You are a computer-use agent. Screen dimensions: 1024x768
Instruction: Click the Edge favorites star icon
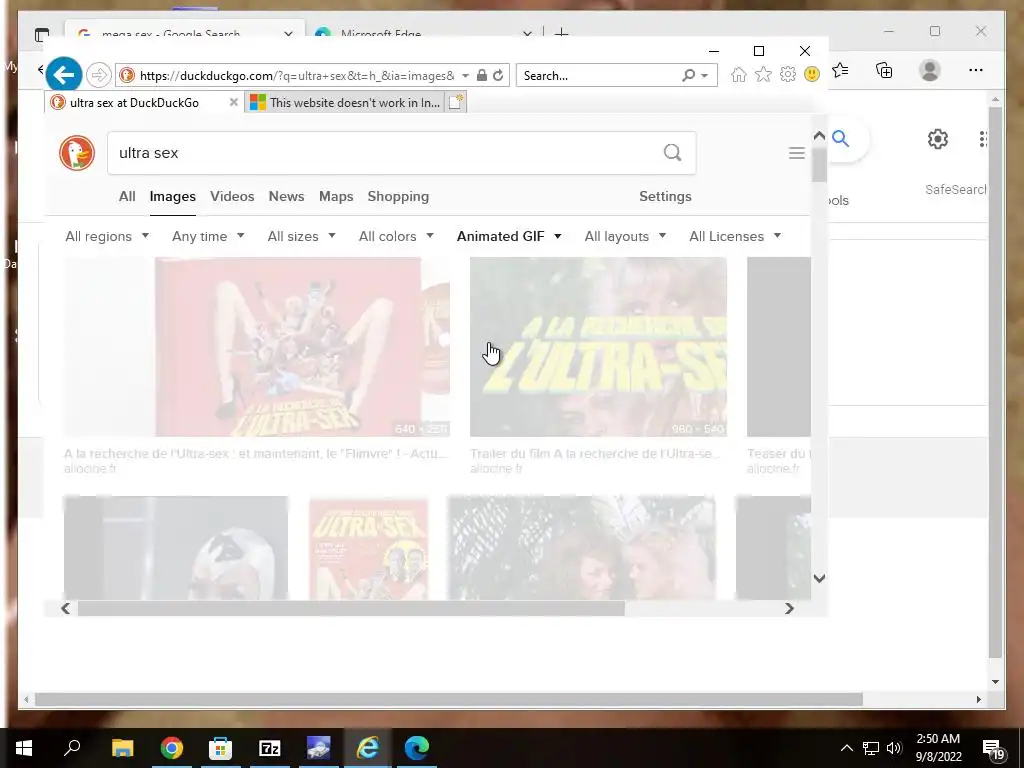tap(841, 70)
